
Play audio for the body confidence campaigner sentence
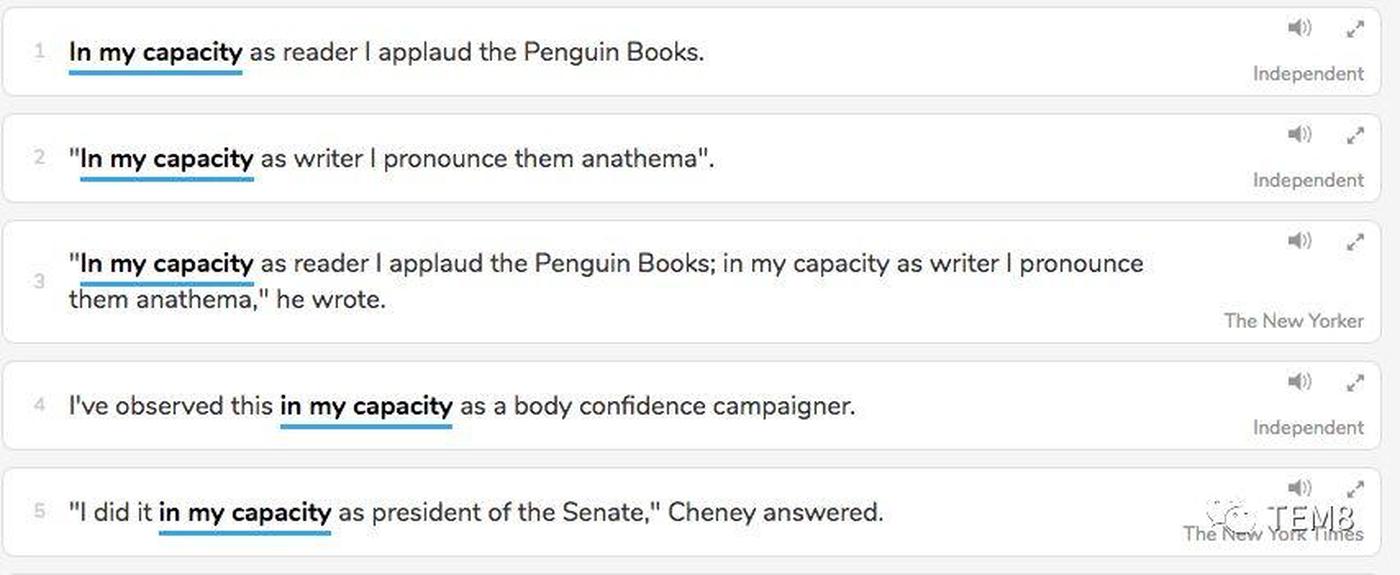click(1299, 382)
